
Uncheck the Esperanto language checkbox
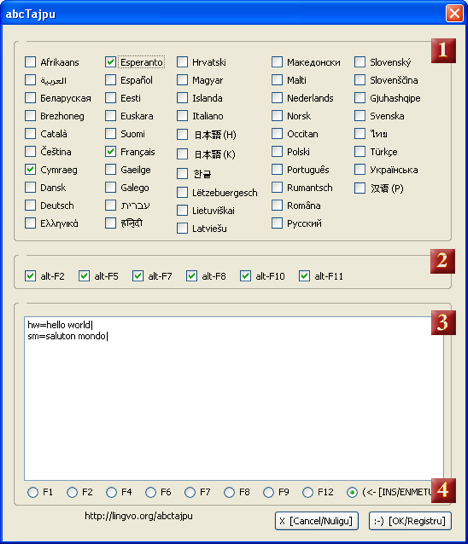(x=110, y=62)
